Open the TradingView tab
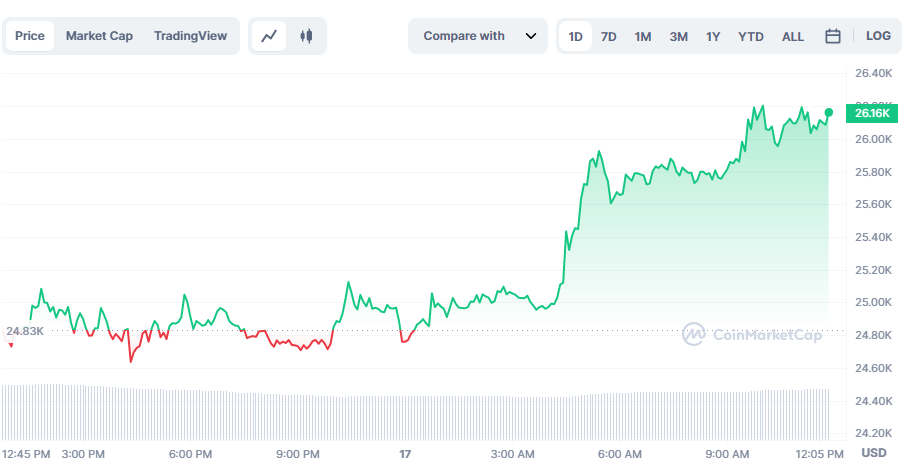The image size is (909, 464). pyautogui.click(x=190, y=36)
